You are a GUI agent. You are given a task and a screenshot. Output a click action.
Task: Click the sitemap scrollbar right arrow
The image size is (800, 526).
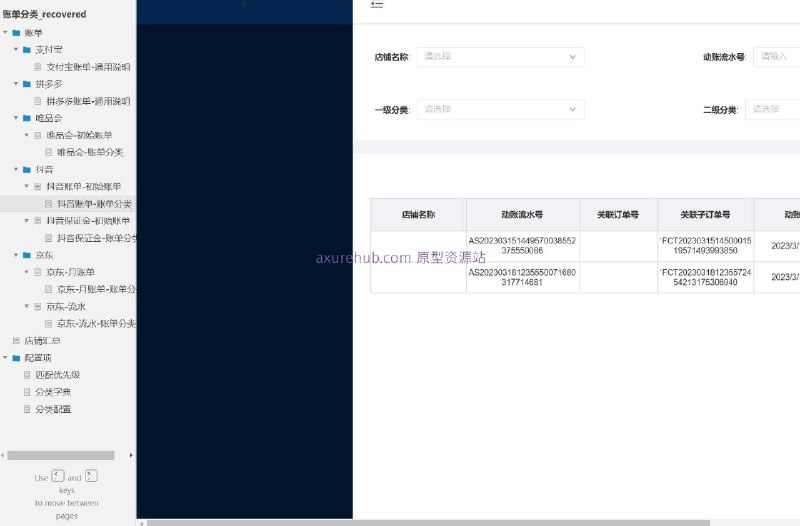coord(131,455)
